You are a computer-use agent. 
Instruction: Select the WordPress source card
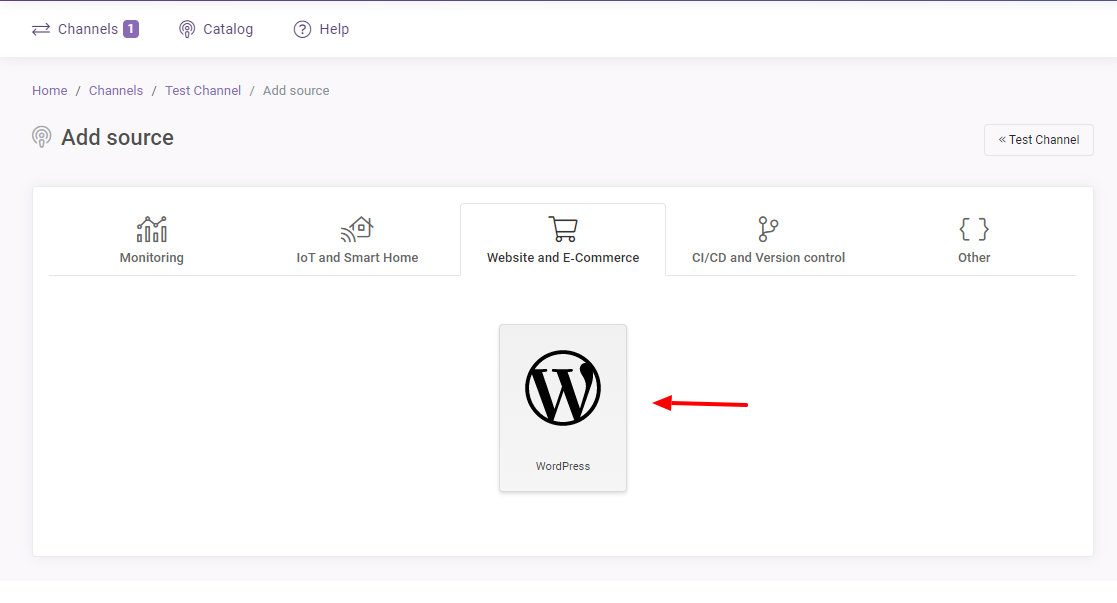(x=563, y=408)
